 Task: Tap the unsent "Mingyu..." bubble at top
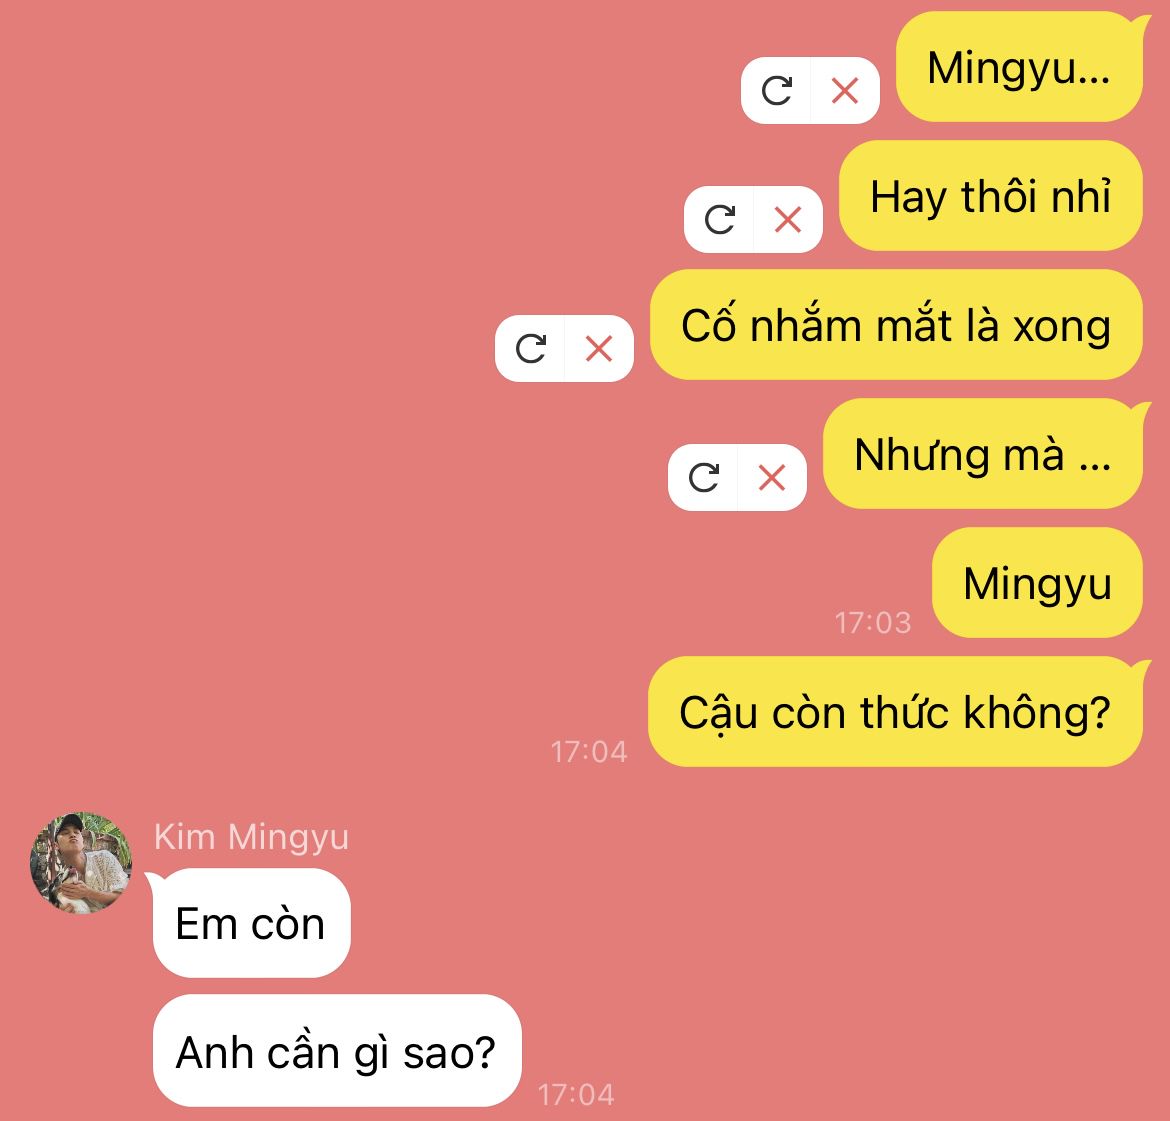click(1019, 67)
